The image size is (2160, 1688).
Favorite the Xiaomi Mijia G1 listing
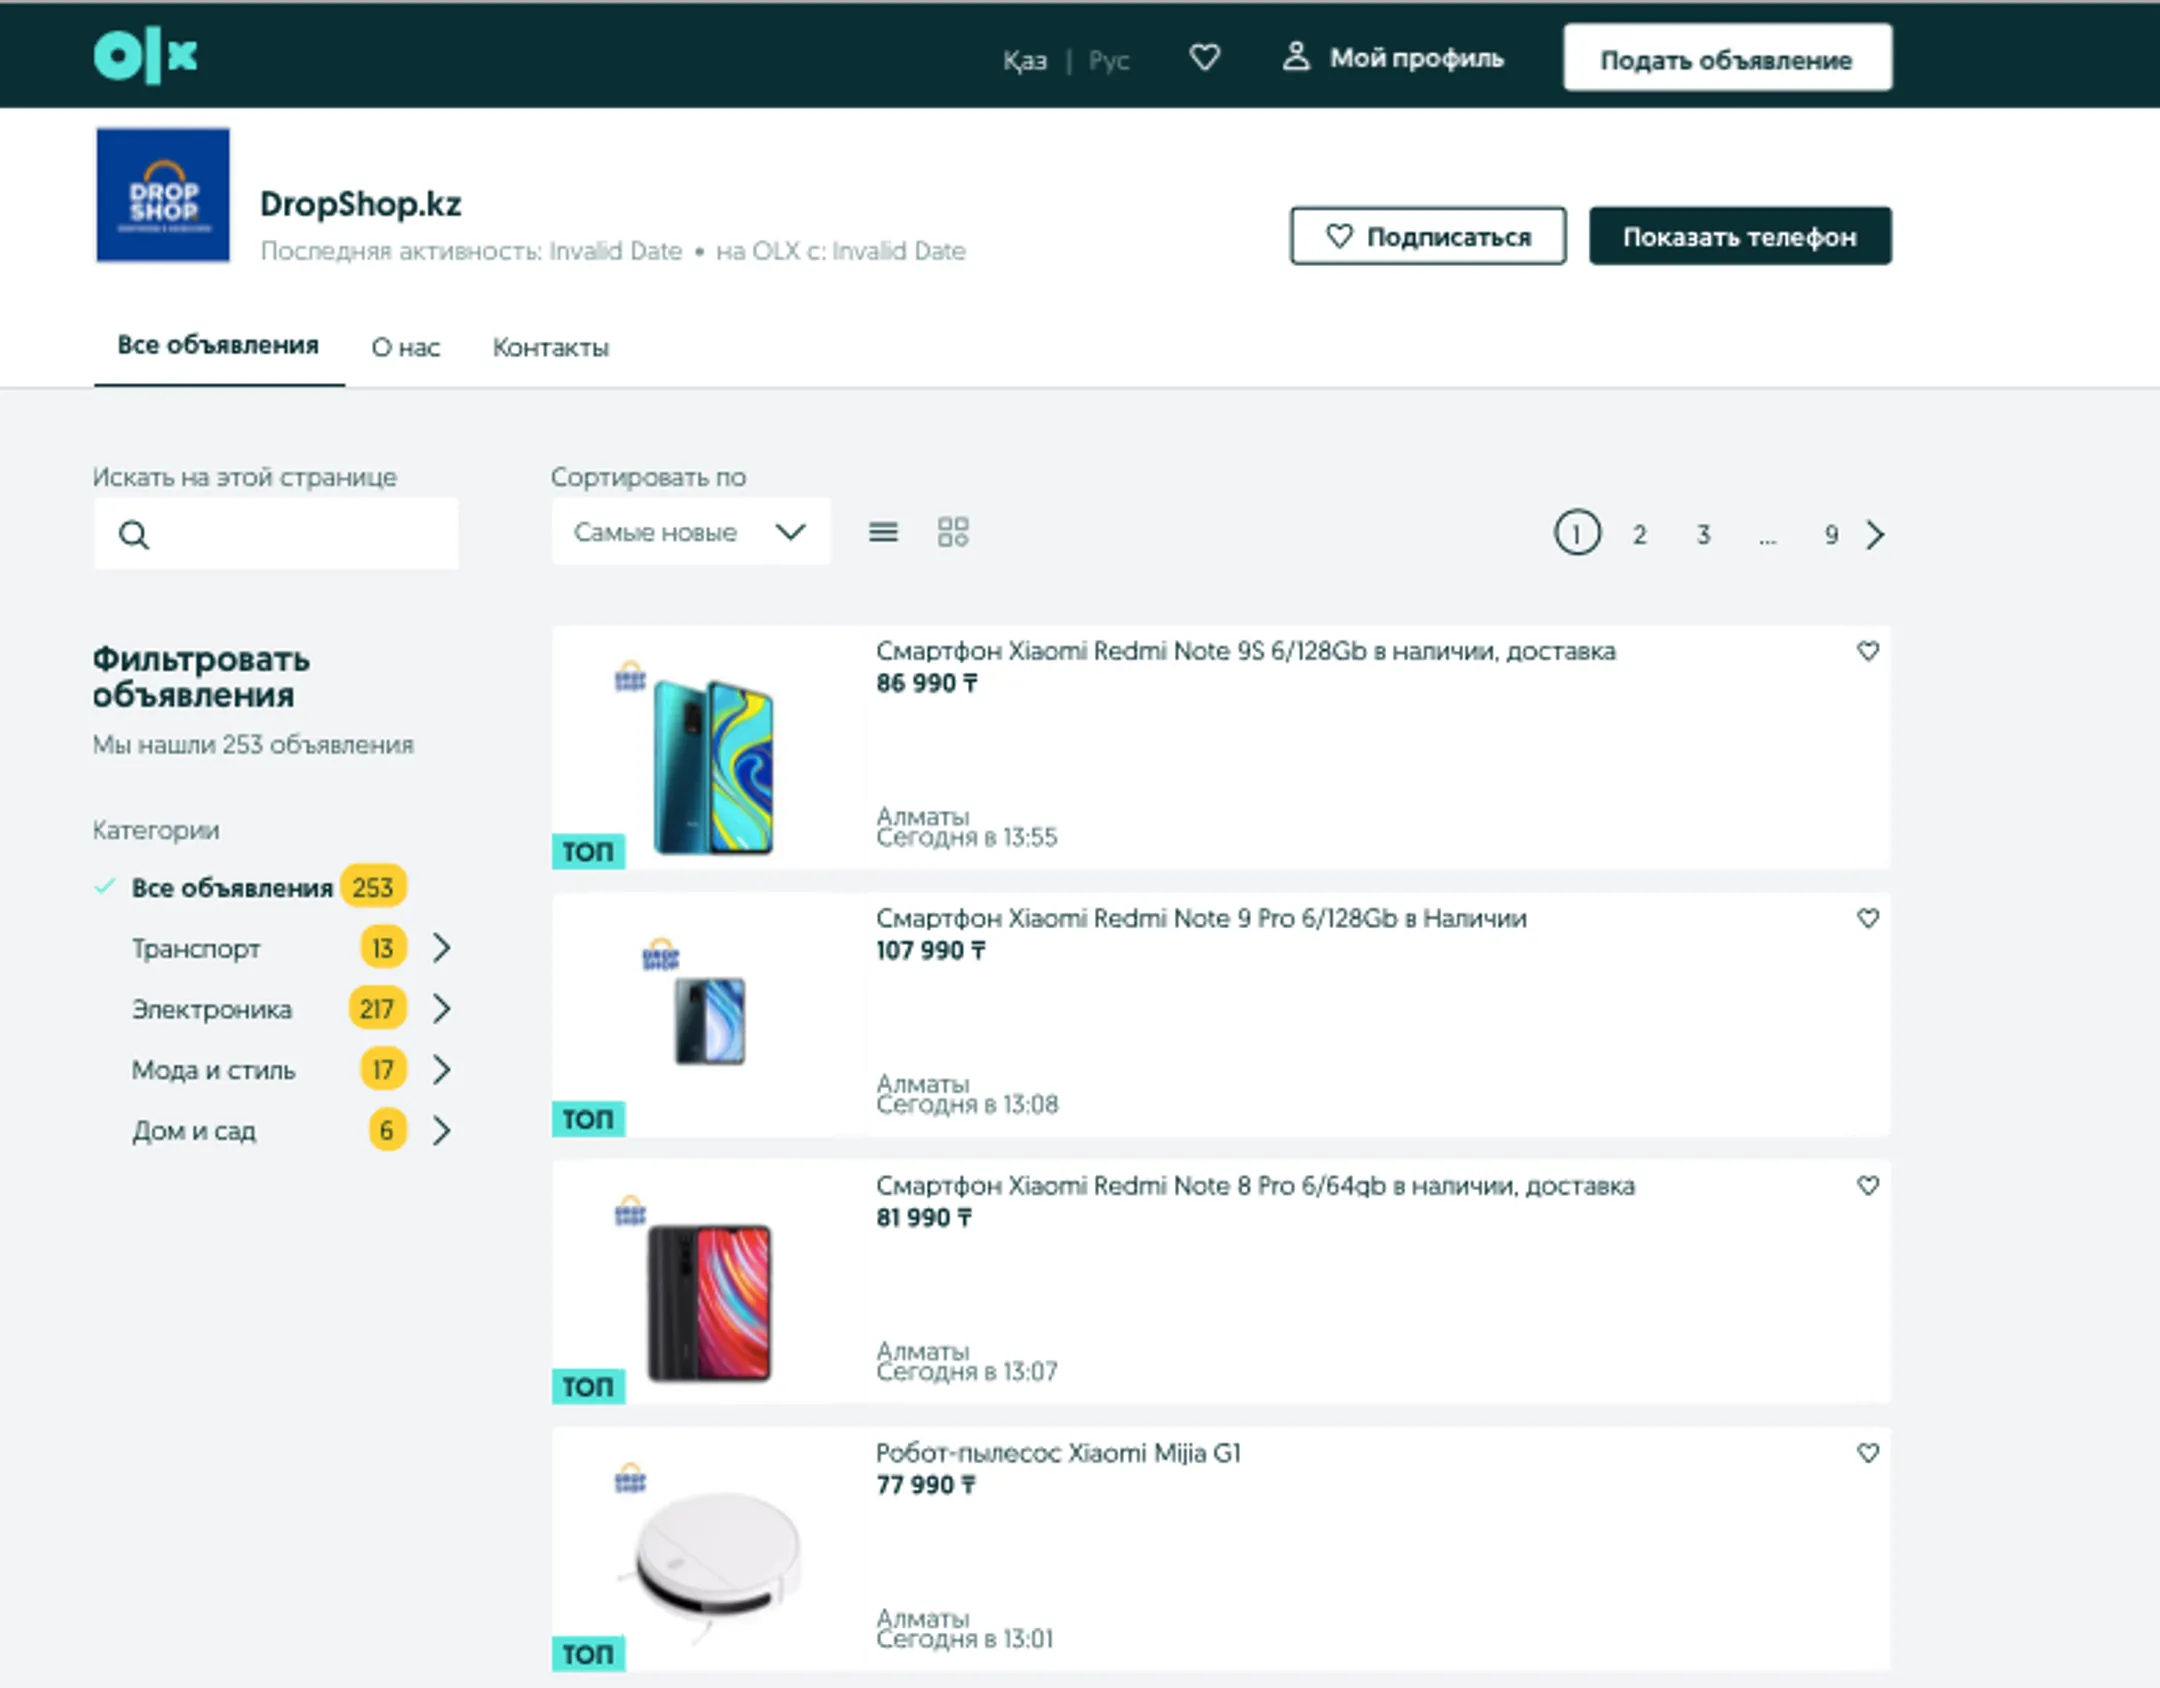1868,1452
